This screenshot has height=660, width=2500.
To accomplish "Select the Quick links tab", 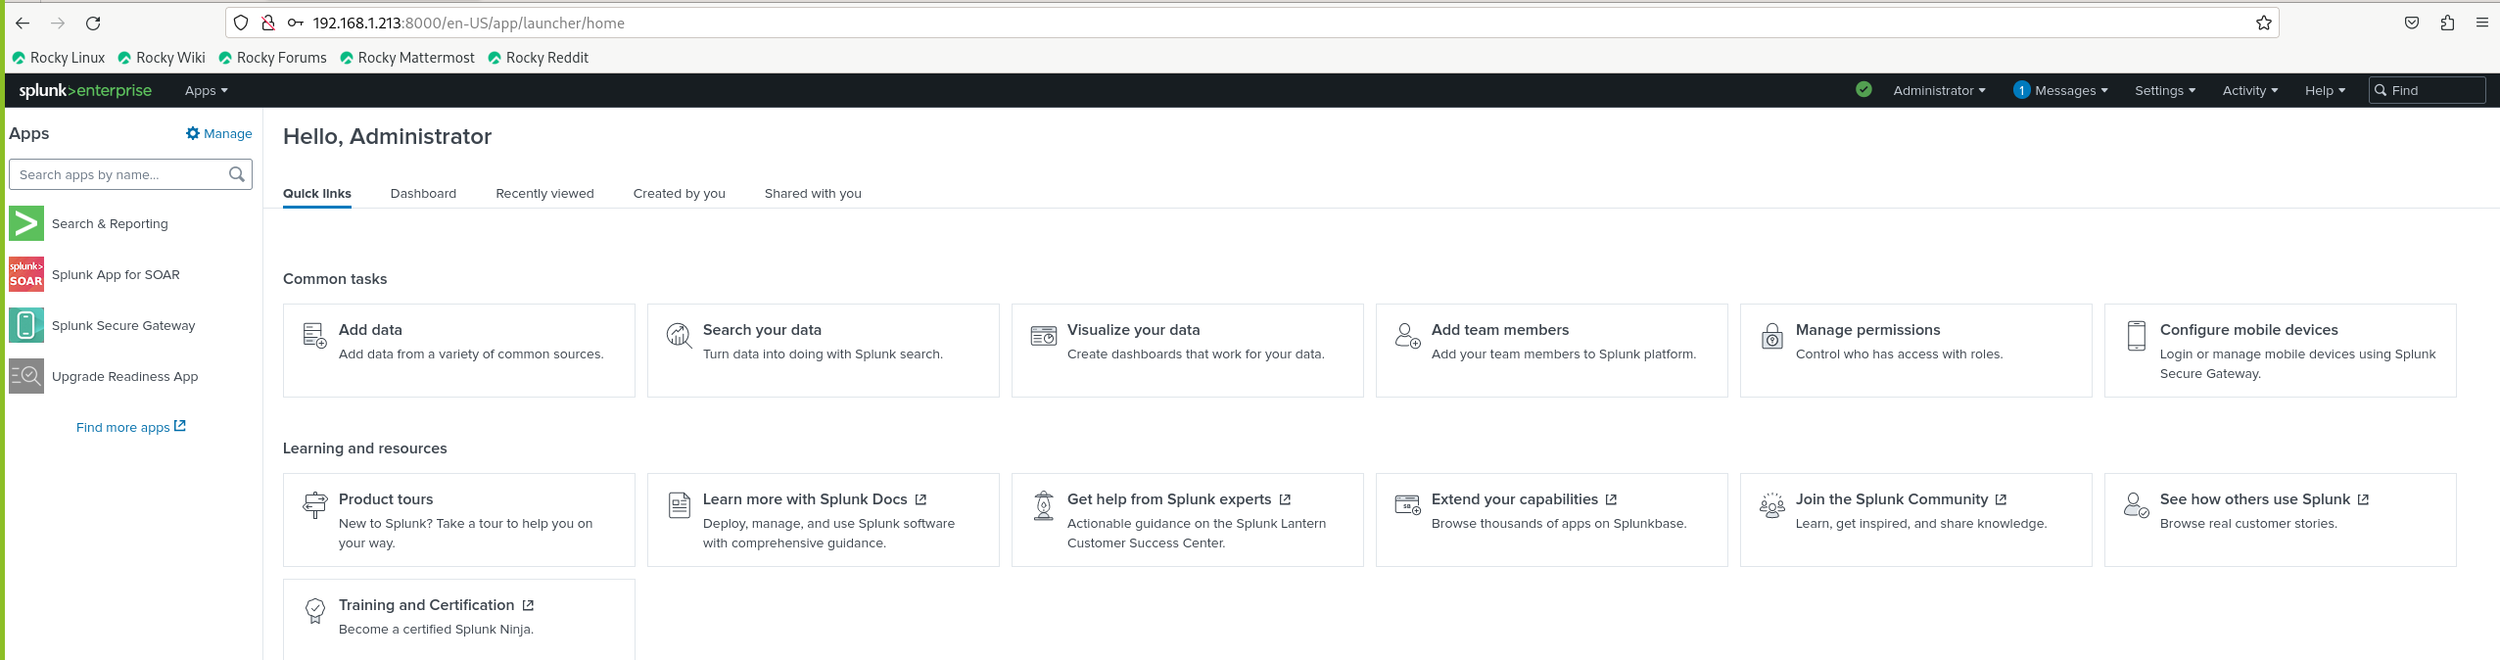I will tap(317, 193).
